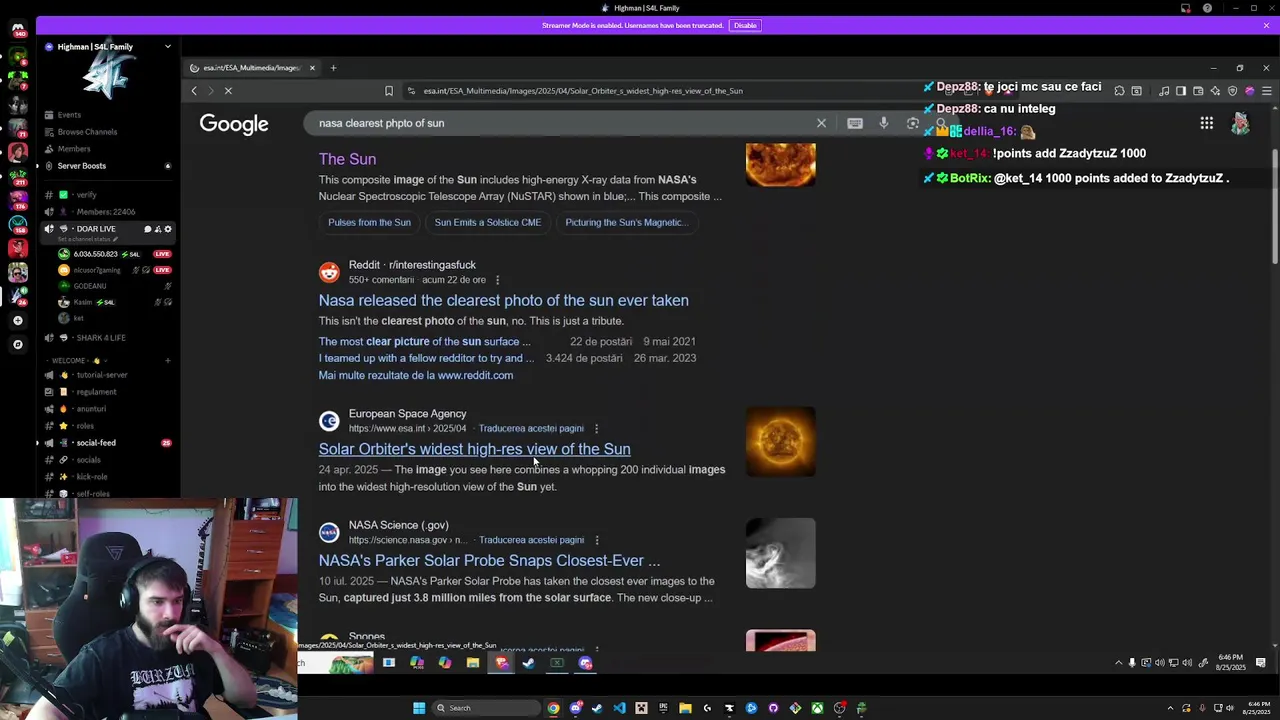Viewport: 1280px width, 720px height.
Task: Open DOAR LIVE channel settings gear
Action: (x=167, y=229)
